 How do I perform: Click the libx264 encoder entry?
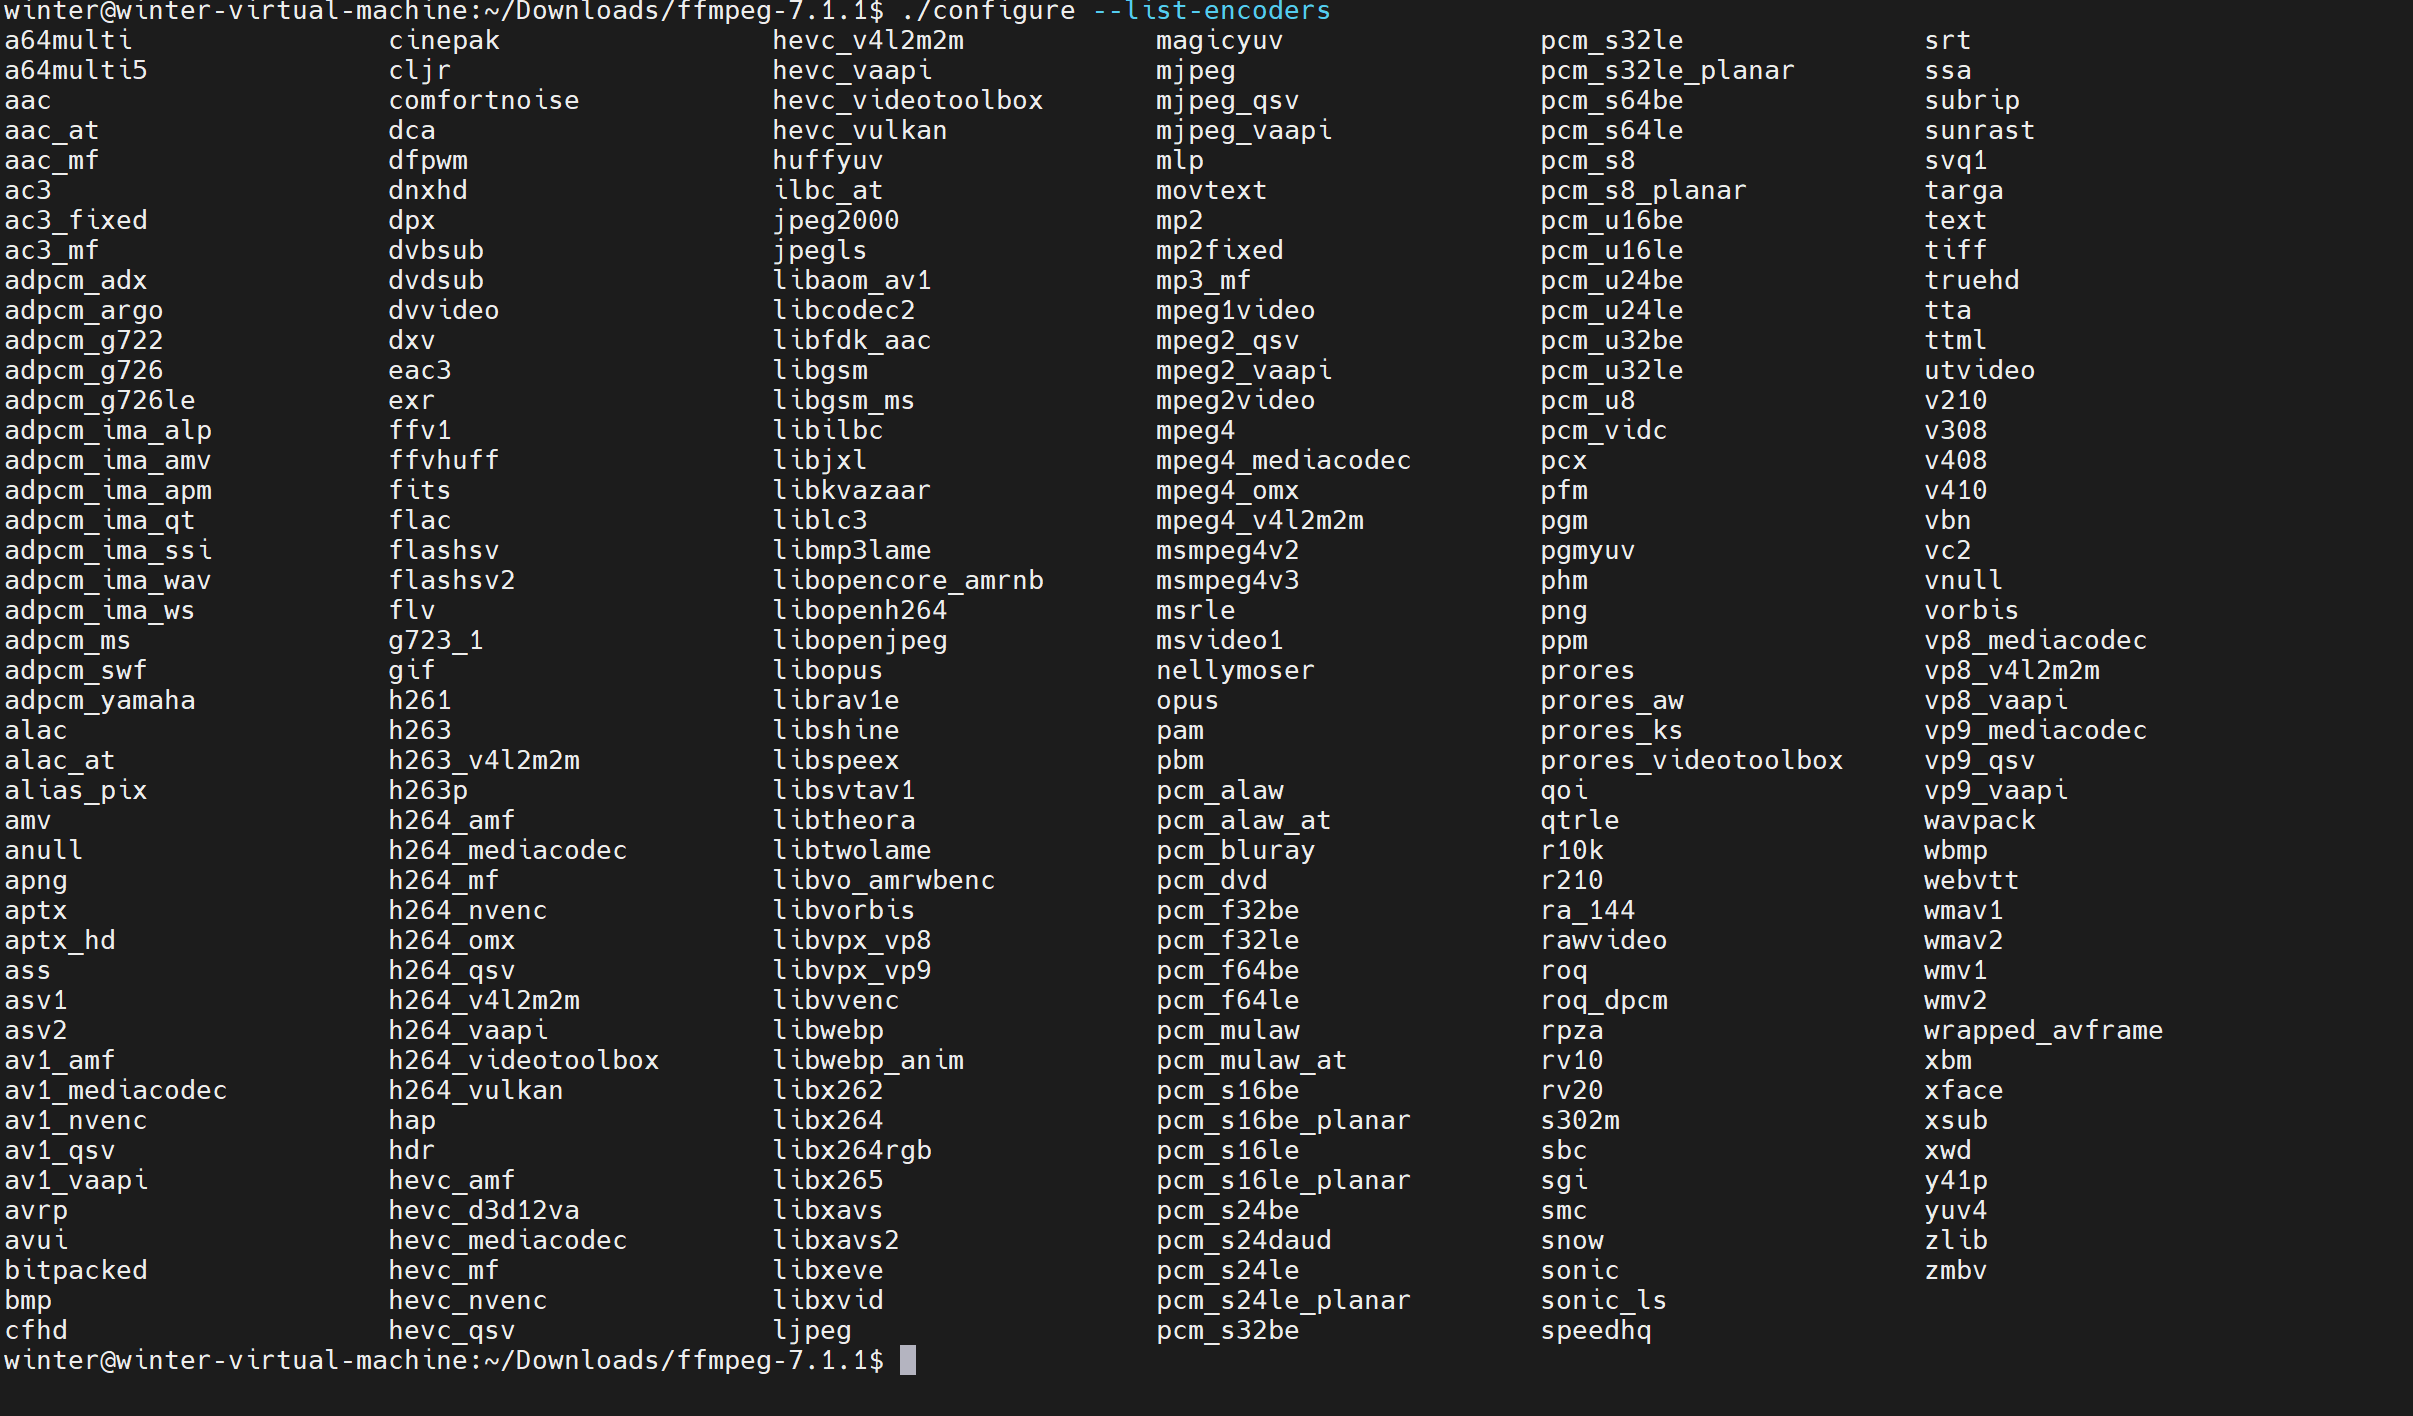point(827,1120)
